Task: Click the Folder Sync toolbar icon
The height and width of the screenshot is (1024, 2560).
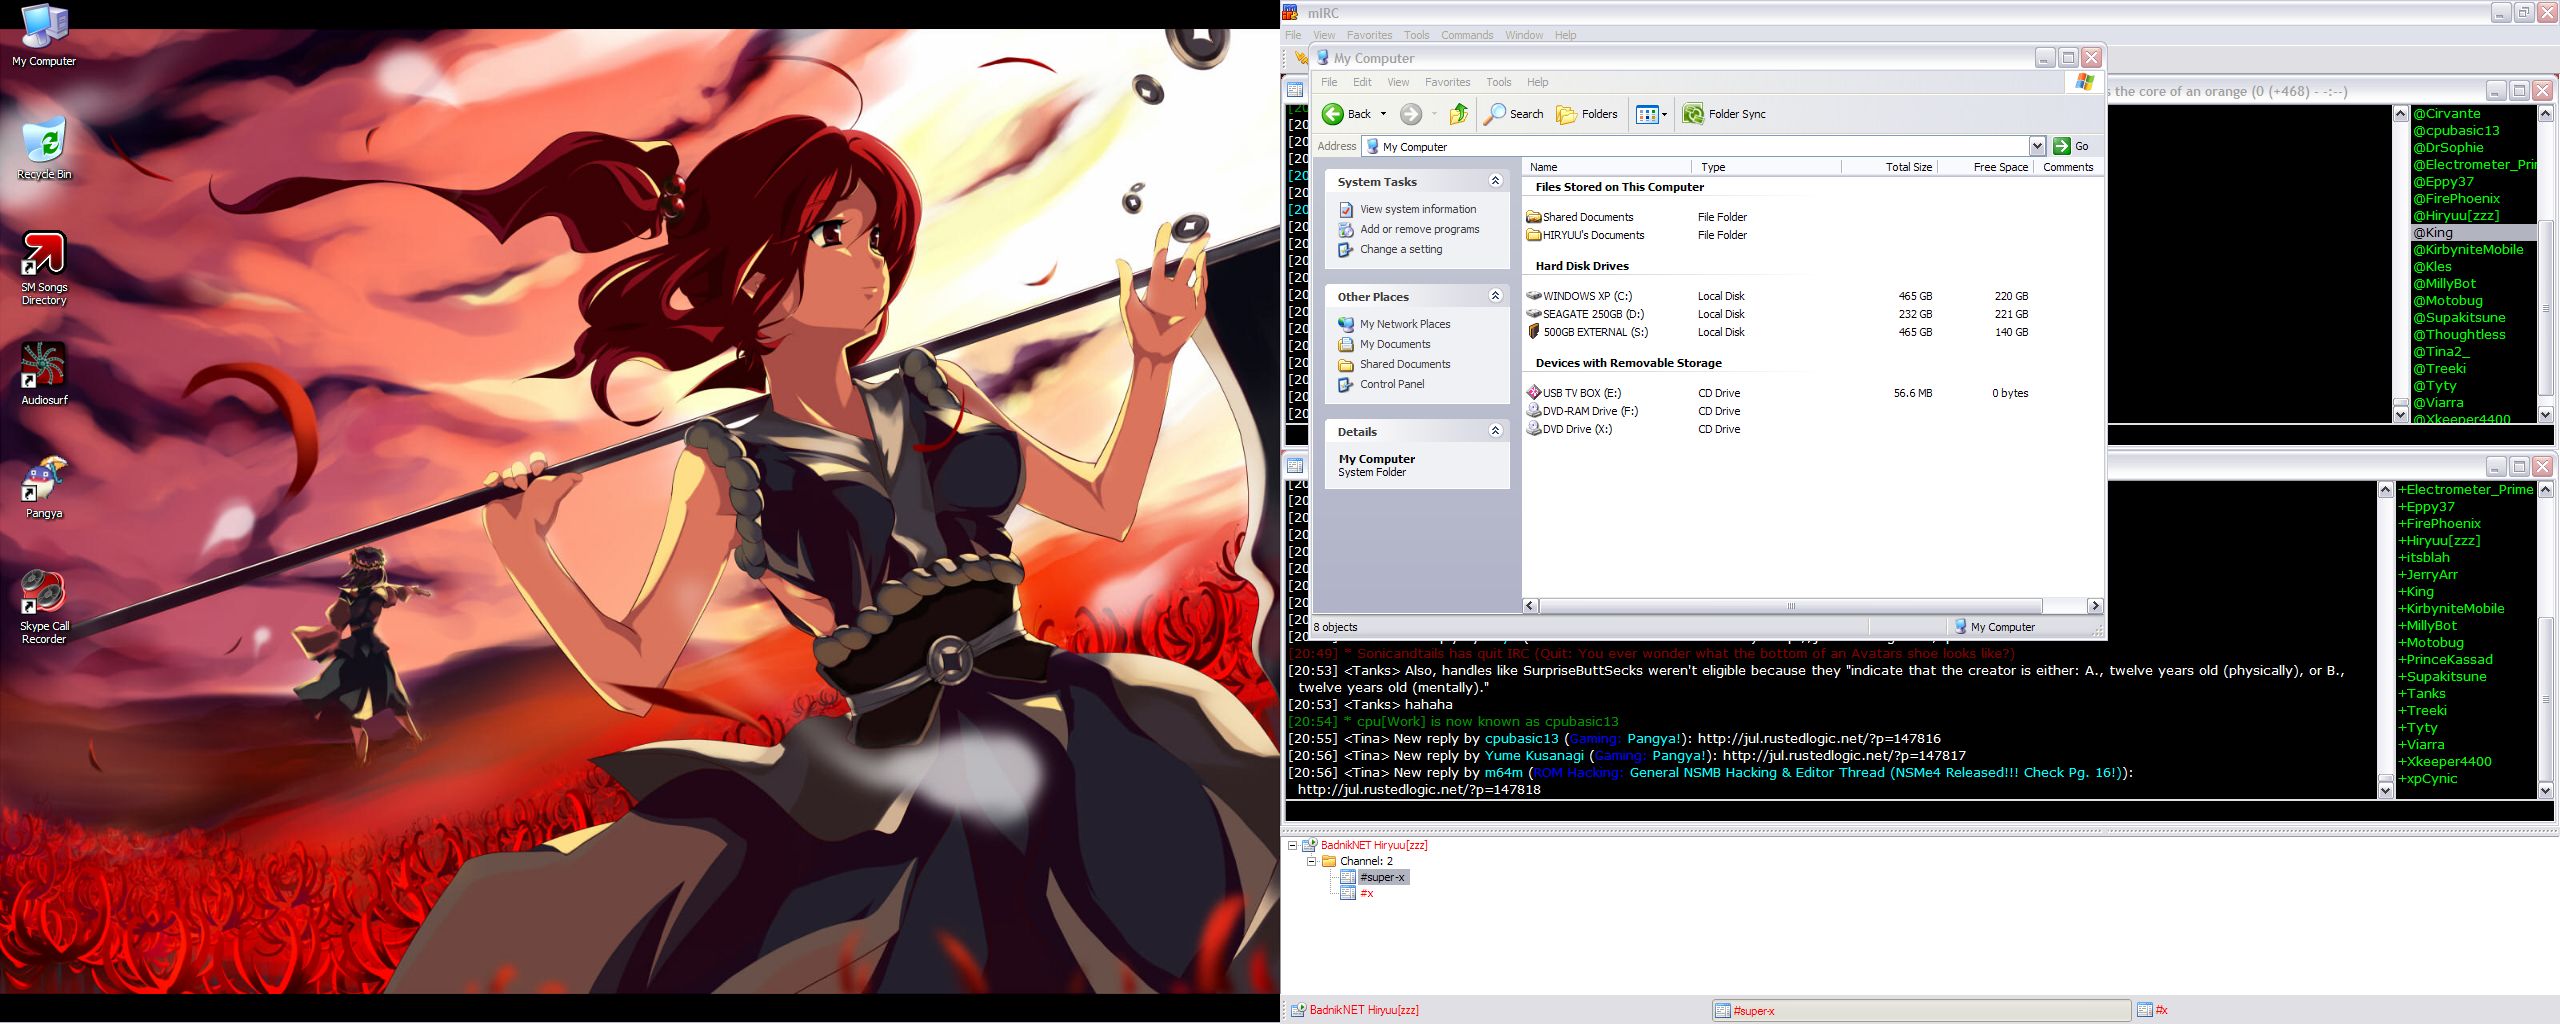Action: tap(1693, 114)
